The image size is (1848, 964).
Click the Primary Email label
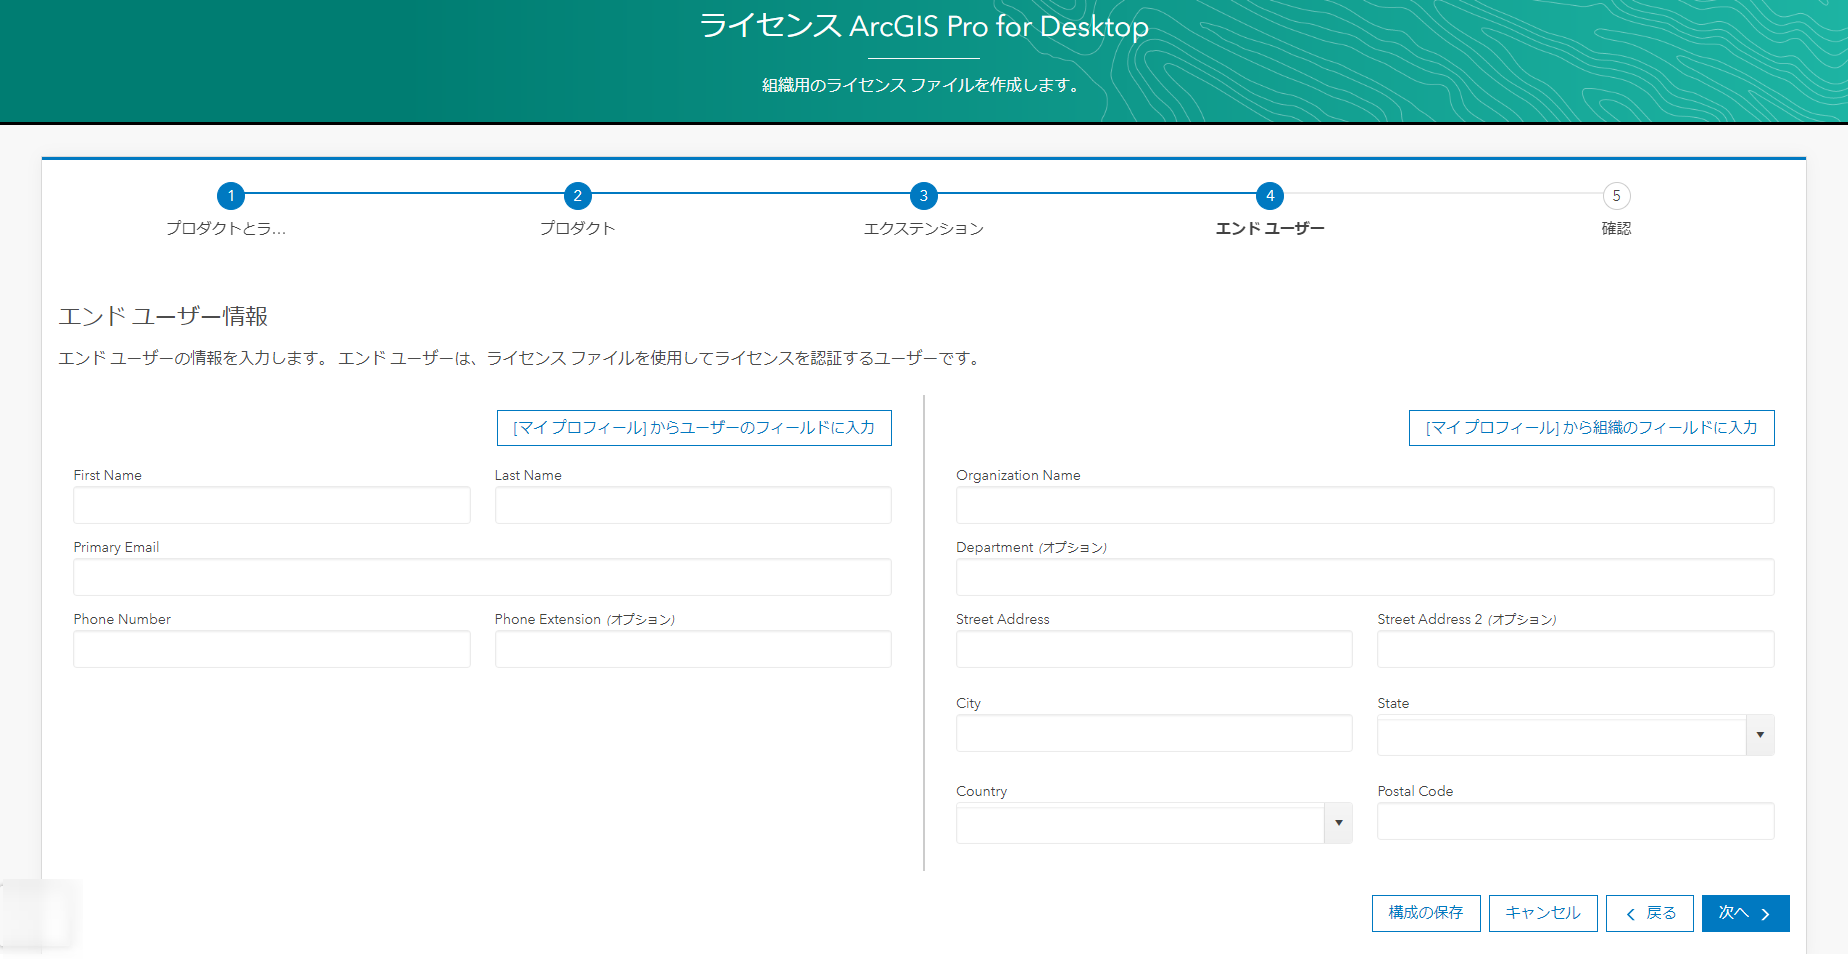click(x=116, y=547)
